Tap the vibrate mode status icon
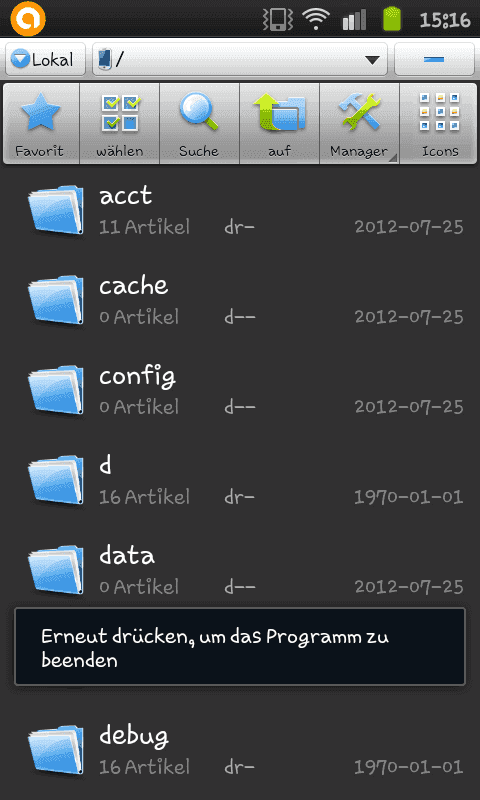Screen dimensions: 480x800 278,19
